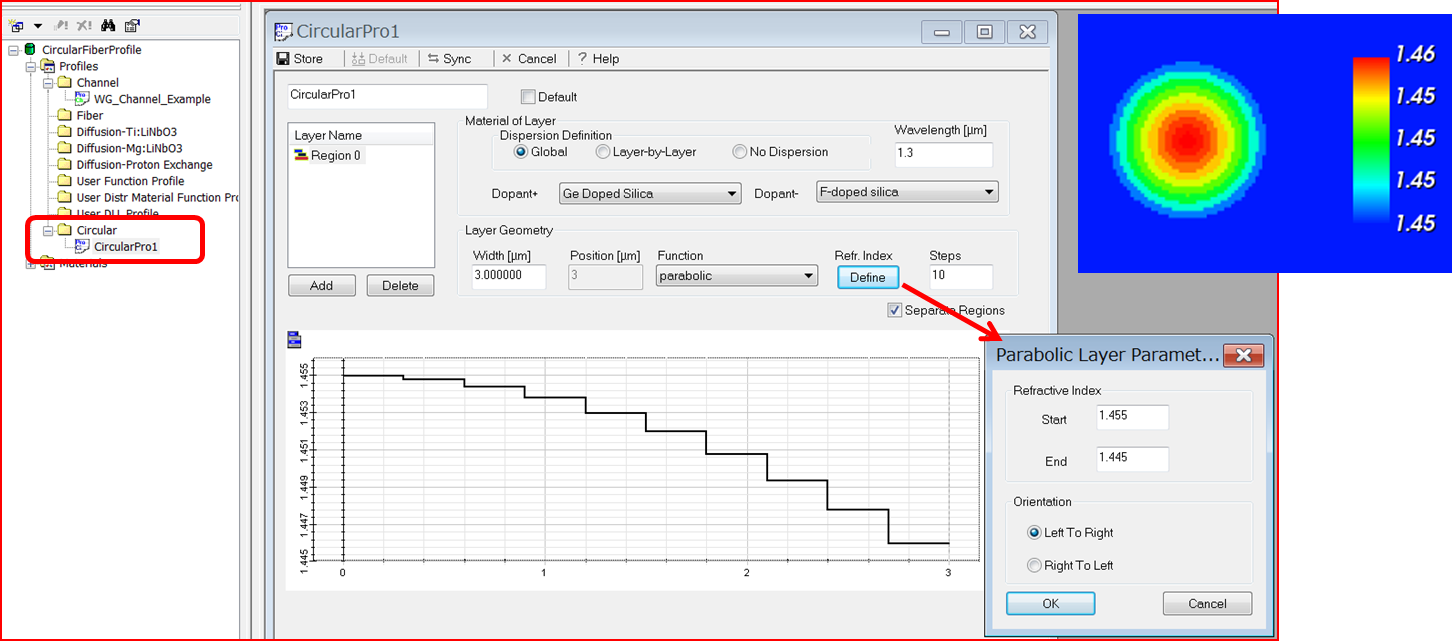Open Help from the profile window toolbar
The height and width of the screenshot is (641, 1452).
[x=597, y=58]
